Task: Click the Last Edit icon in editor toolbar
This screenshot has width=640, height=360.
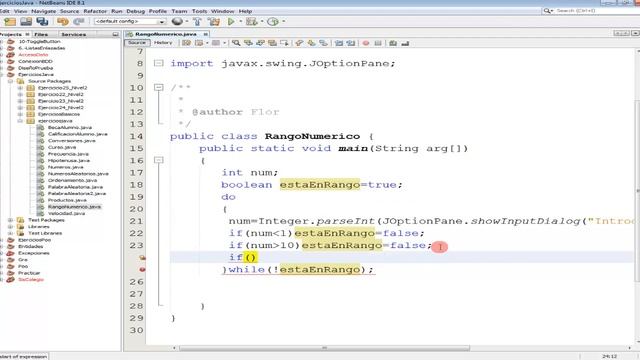Action: [187, 43]
